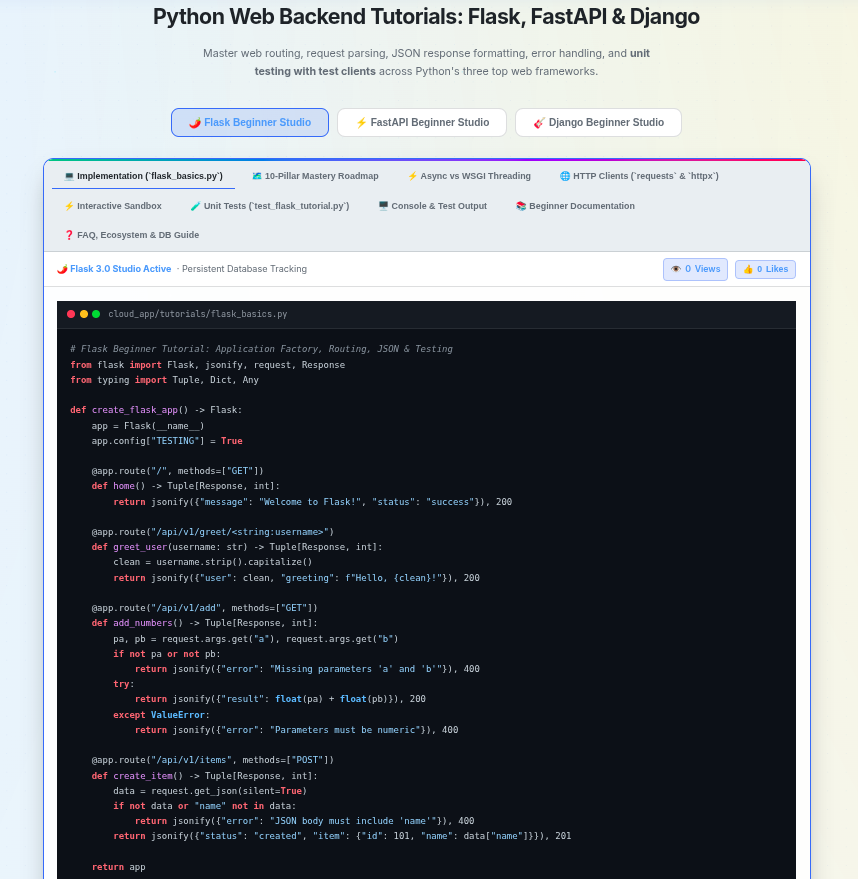Click the laptop icon on the Implementation tab
Screen dimensions: 858x879
tap(69, 176)
